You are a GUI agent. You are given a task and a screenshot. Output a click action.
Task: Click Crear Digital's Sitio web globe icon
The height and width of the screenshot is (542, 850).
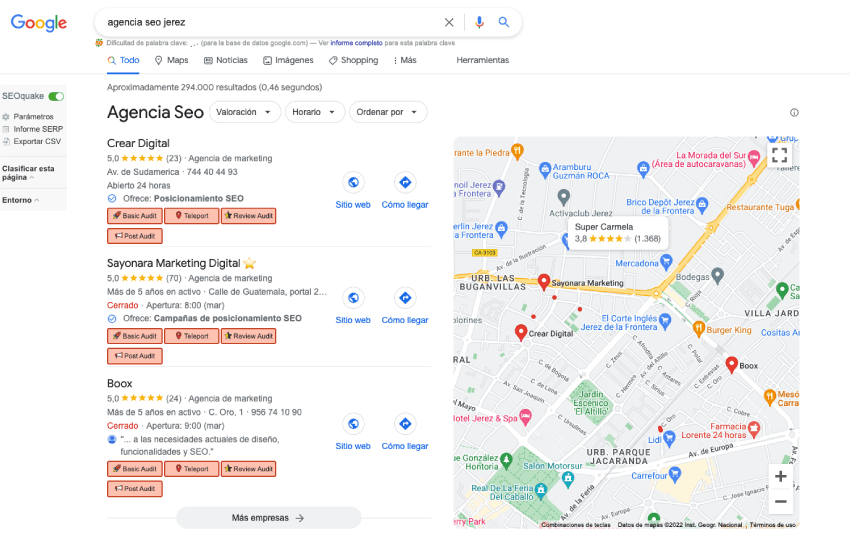353,182
